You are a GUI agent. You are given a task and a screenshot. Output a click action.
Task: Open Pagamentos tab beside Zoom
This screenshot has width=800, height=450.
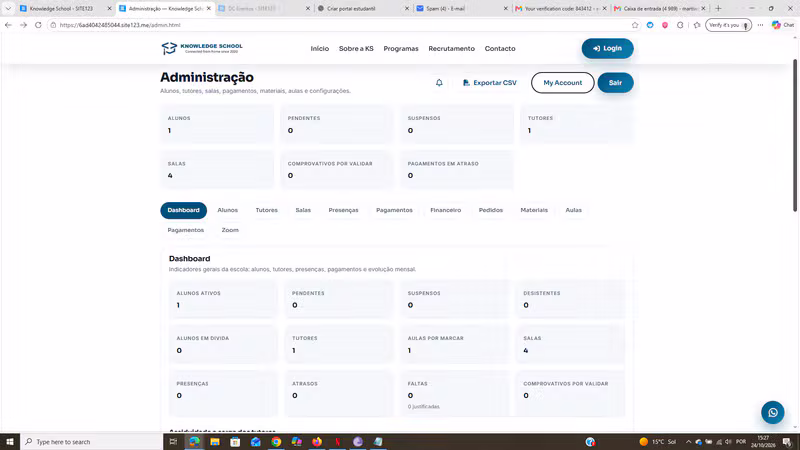click(x=186, y=230)
